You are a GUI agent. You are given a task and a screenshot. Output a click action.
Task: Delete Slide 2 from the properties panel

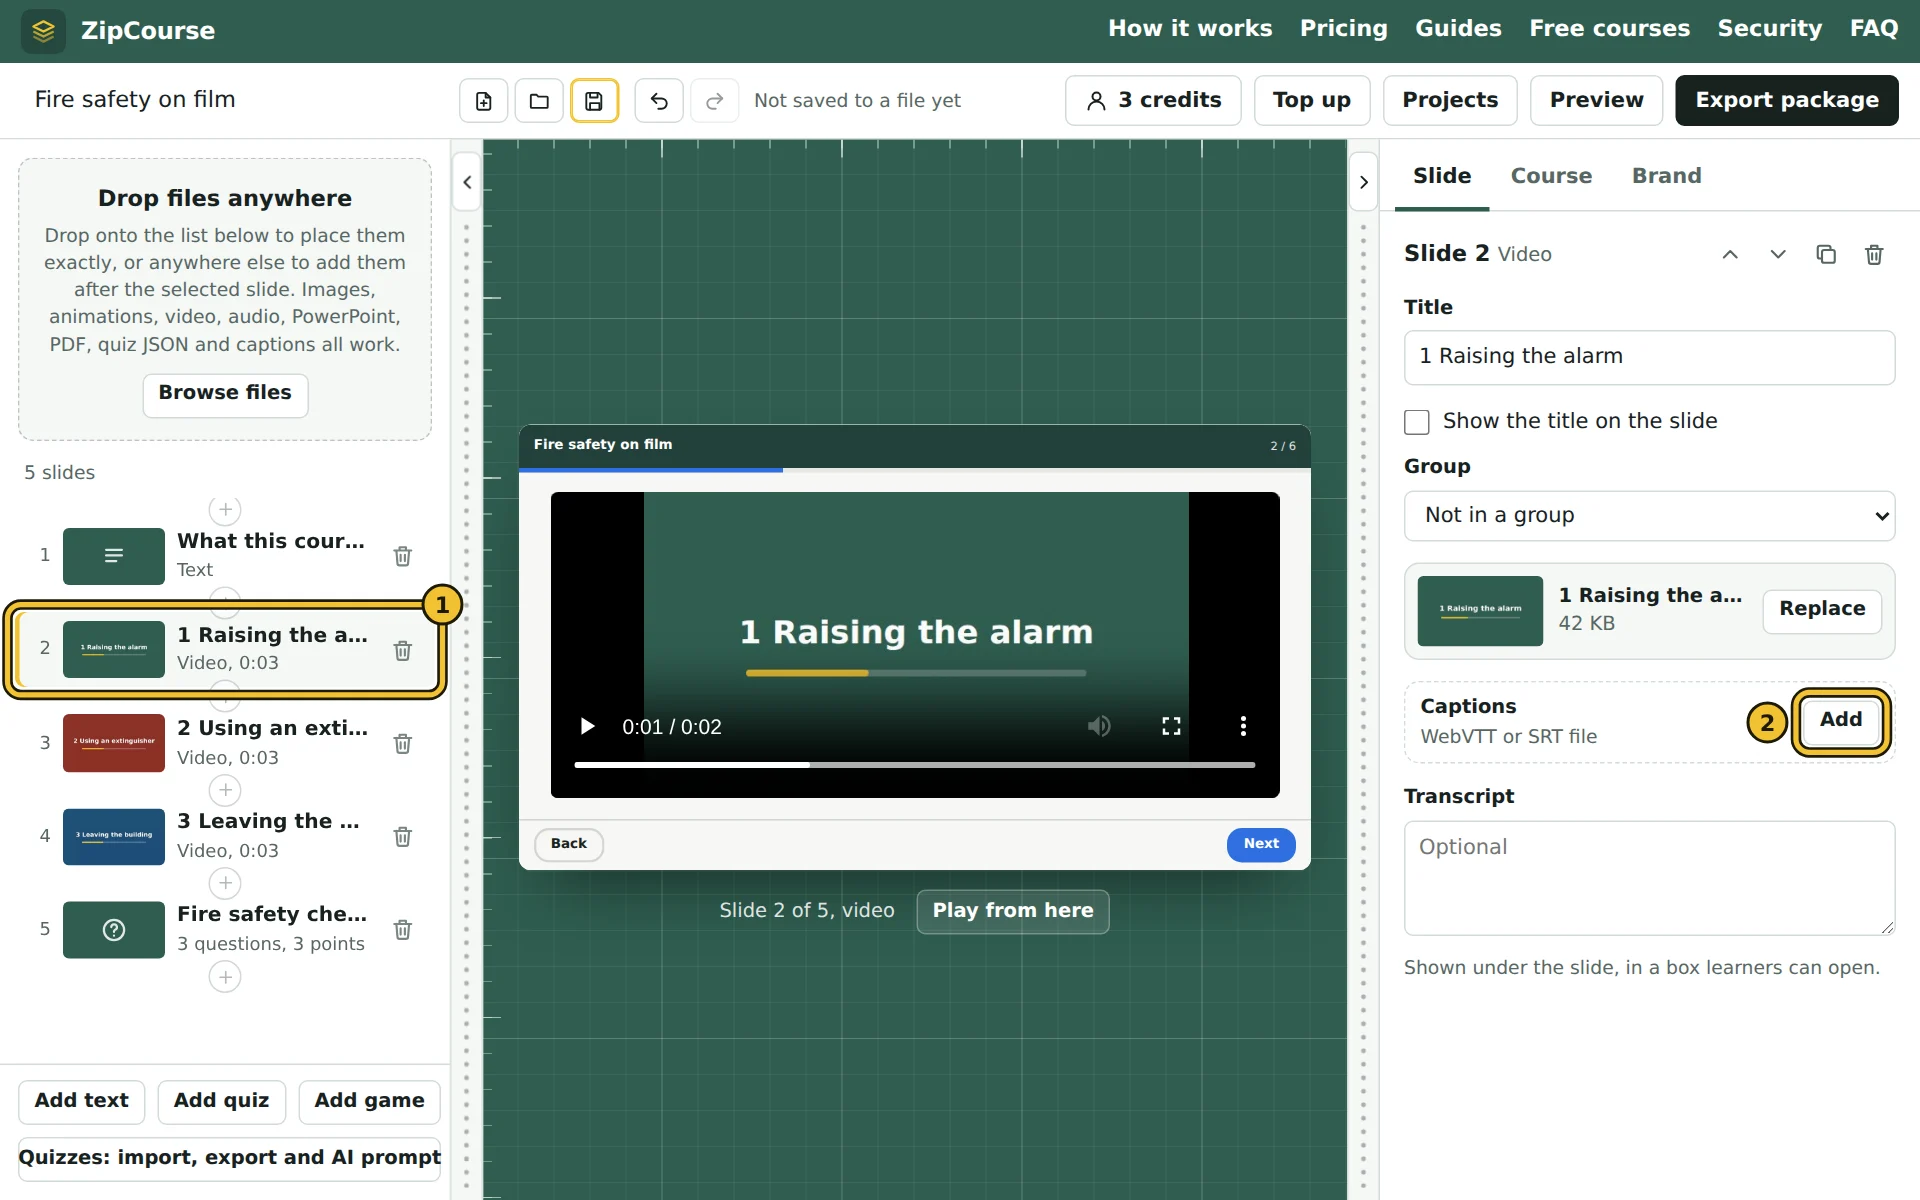[1874, 254]
